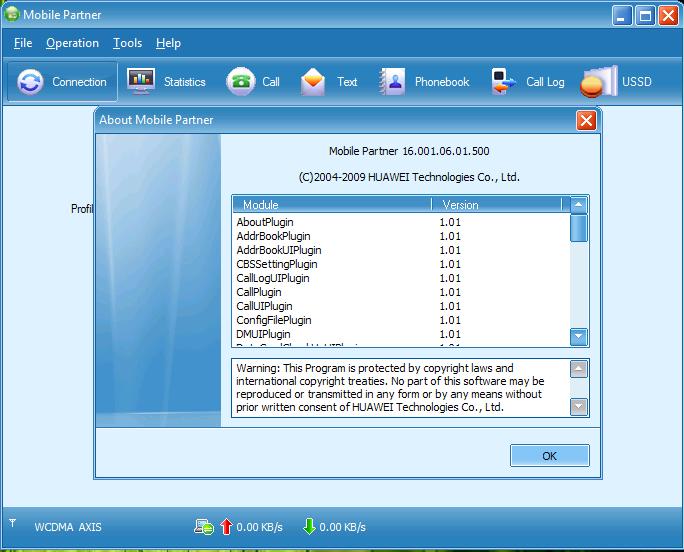Minimize the Mobile Partner window
This screenshot has height=552, width=684.
[x=622, y=16]
